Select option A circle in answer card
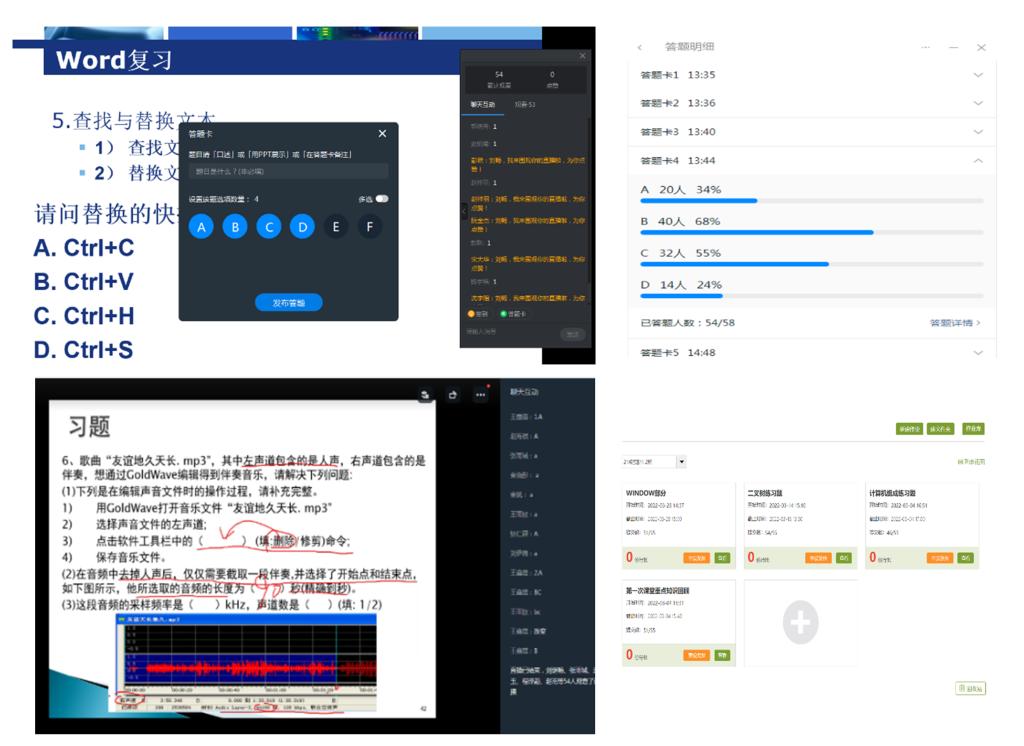 click(x=202, y=227)
